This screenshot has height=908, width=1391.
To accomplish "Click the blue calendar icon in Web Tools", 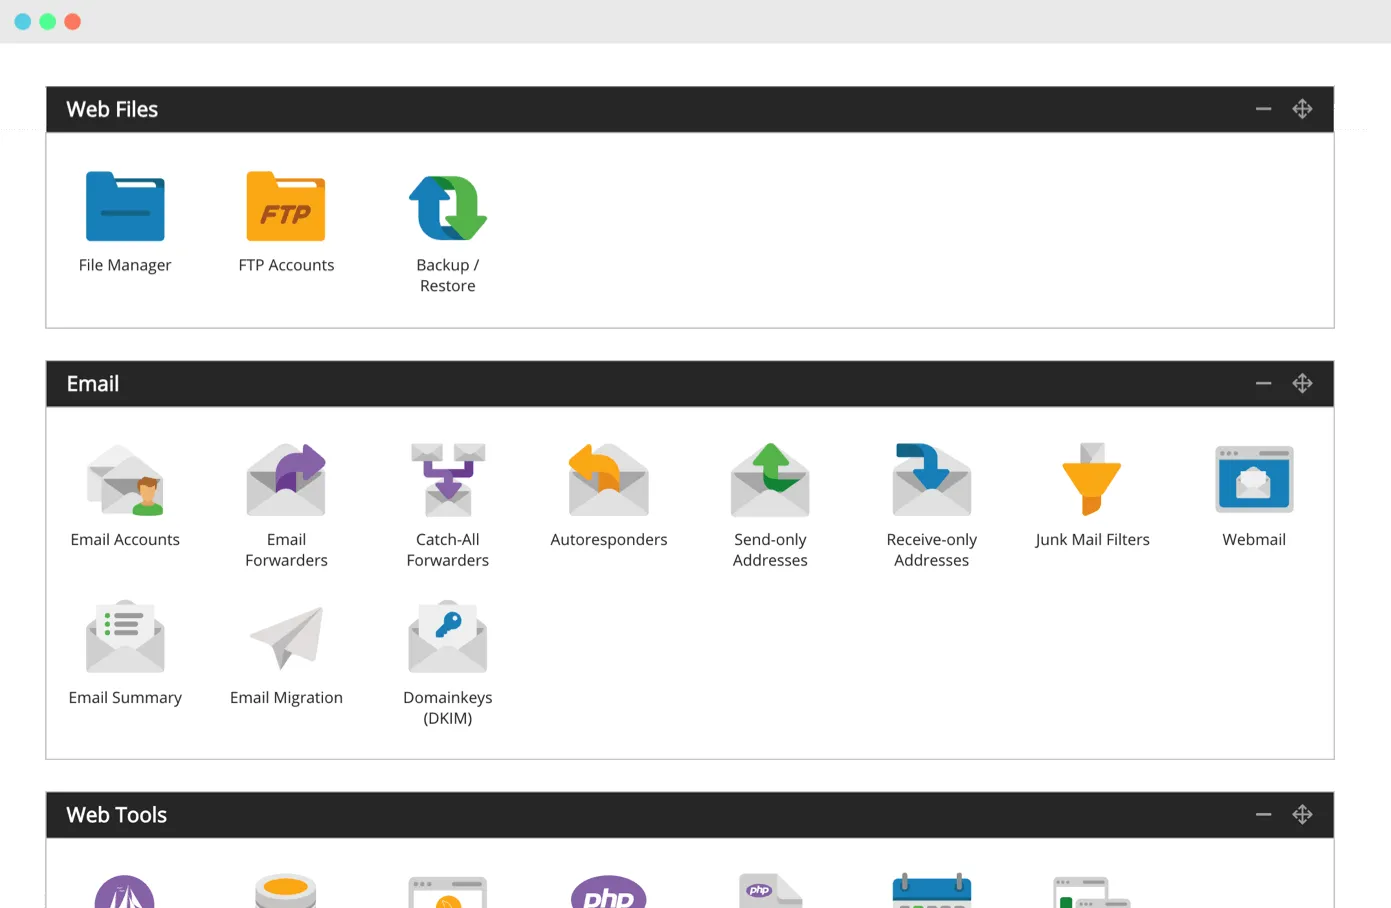I will [x=931, y=891].
